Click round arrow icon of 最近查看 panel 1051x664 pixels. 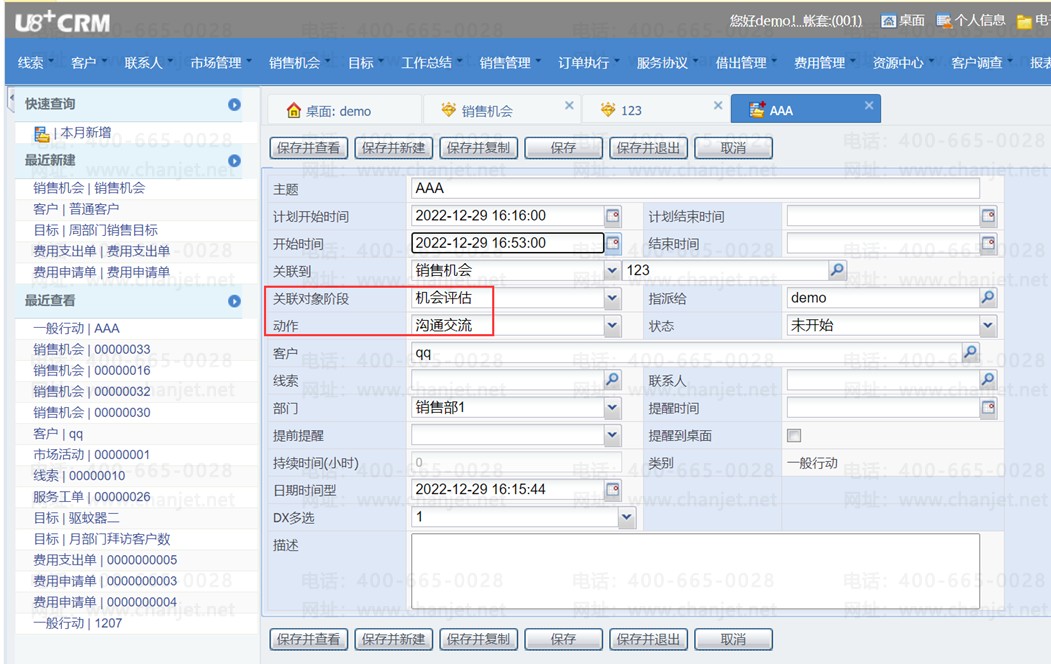(234, 302)
